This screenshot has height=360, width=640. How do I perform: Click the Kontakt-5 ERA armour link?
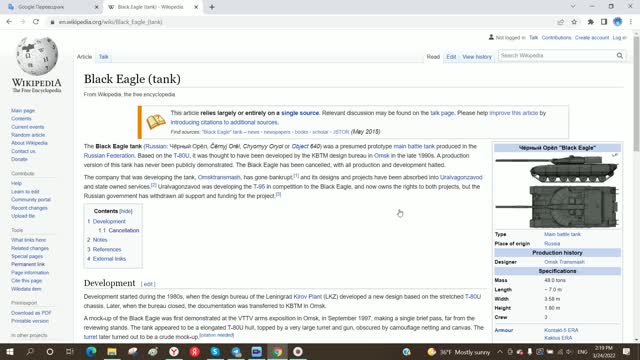pos(561,330)
